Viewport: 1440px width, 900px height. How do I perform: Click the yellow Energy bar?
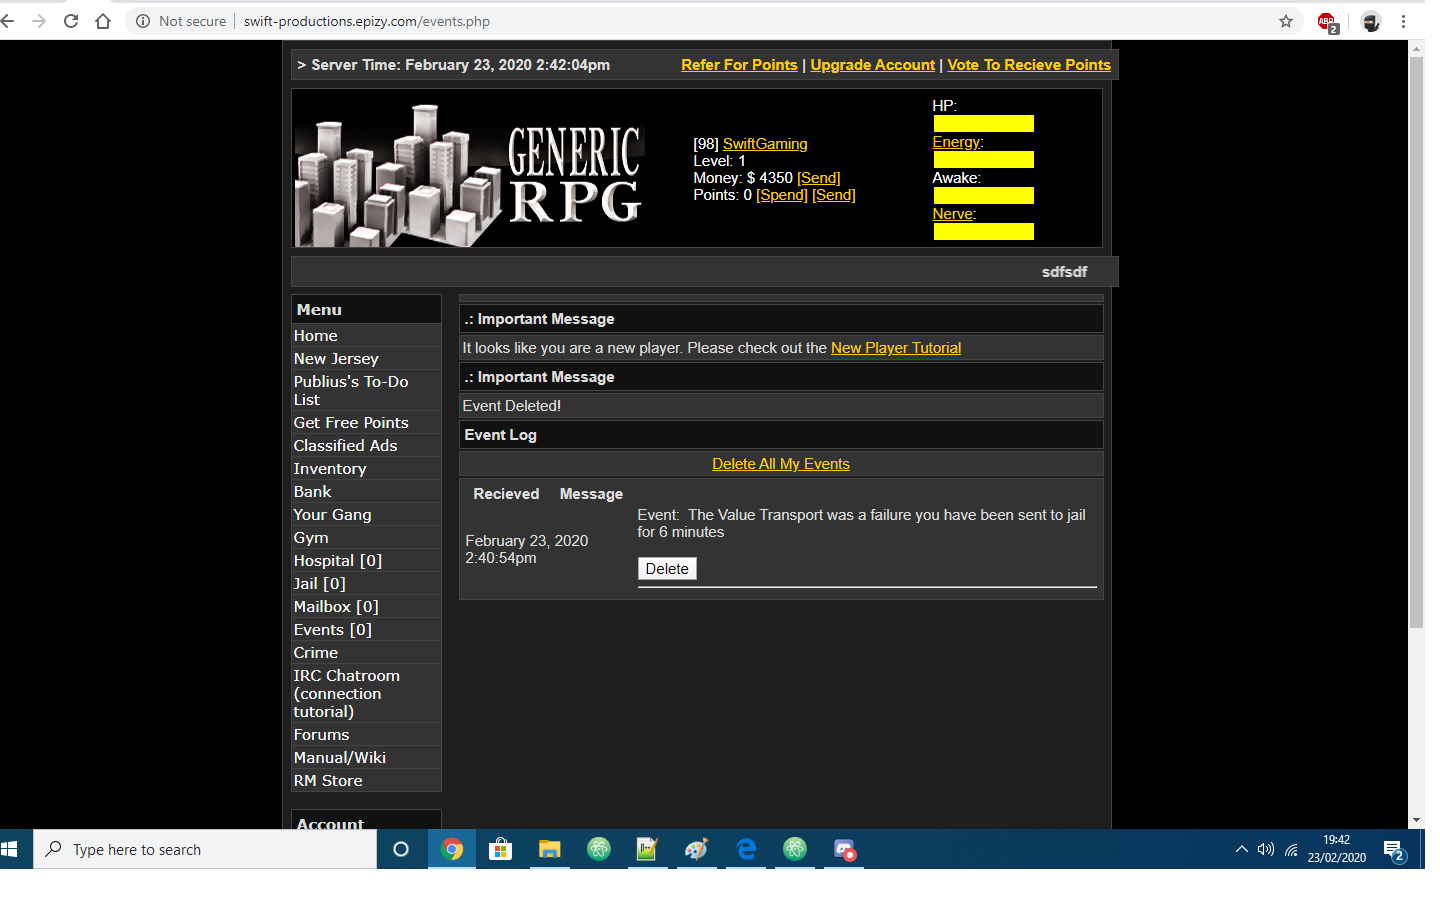pyautogui.click(x=983, y=160)
